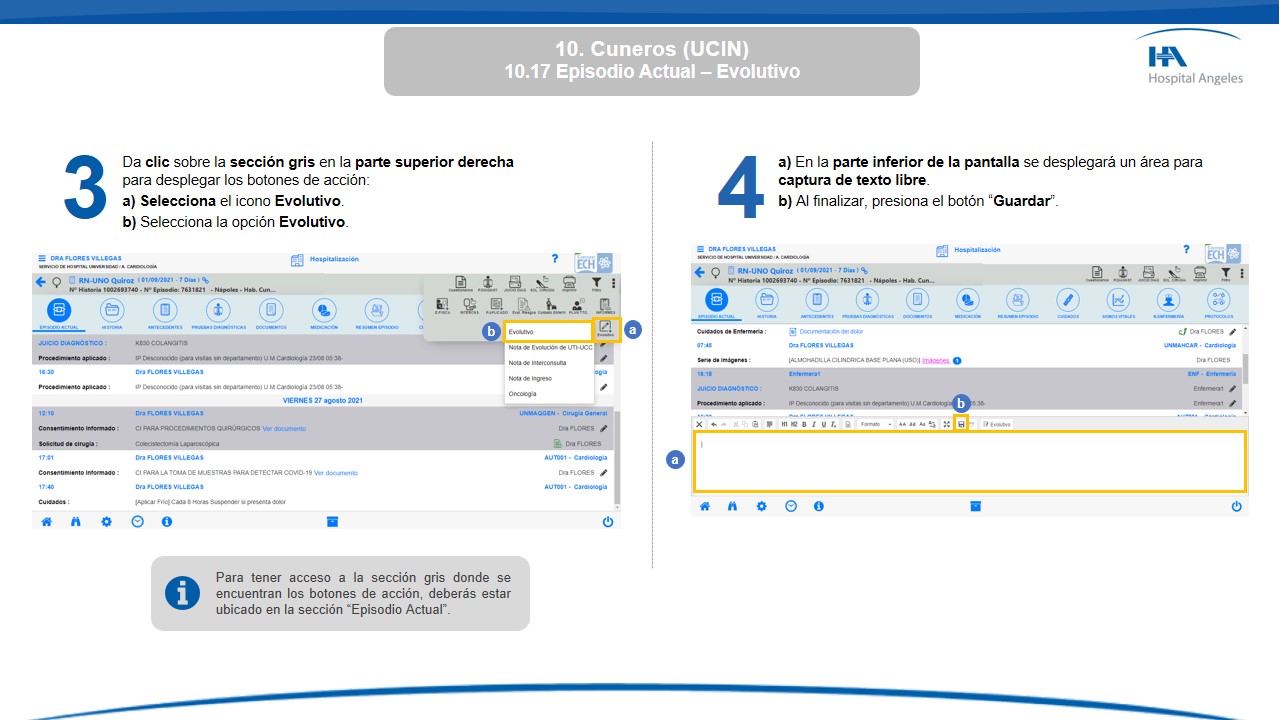
Task: Click the Evolutivo pencil icon in gray panel
Action: pos(605,328)
